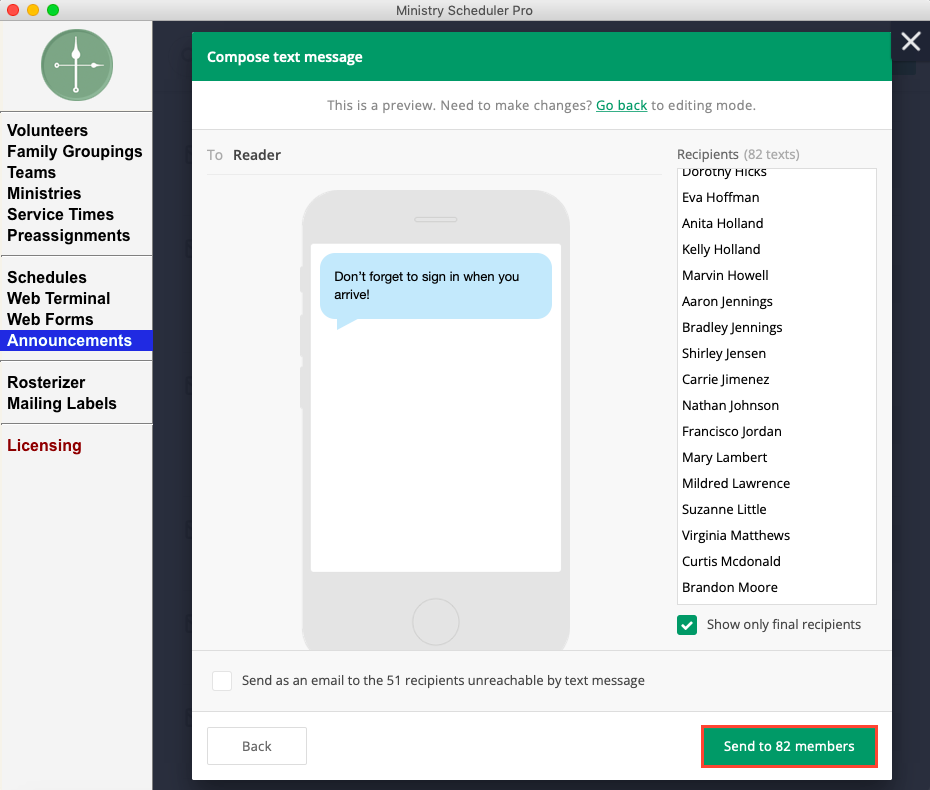Open Family Groupings section
The width and height of the screenshot is (930, 790).
(74, 151)
